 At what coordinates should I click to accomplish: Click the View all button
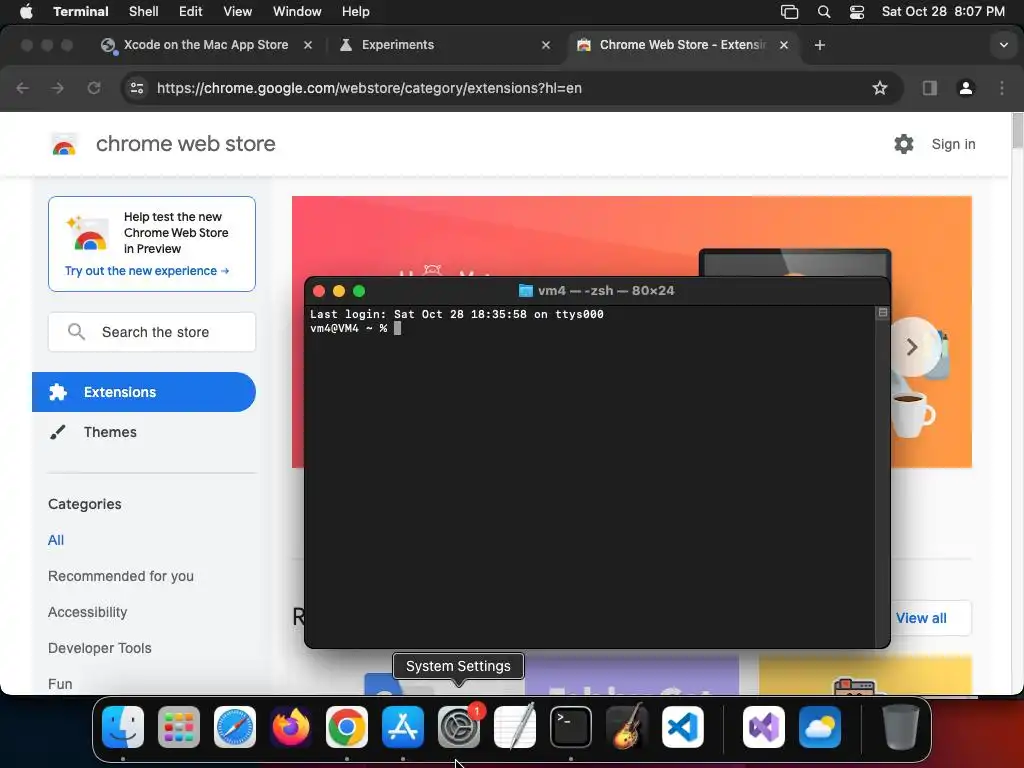[921, 618]
